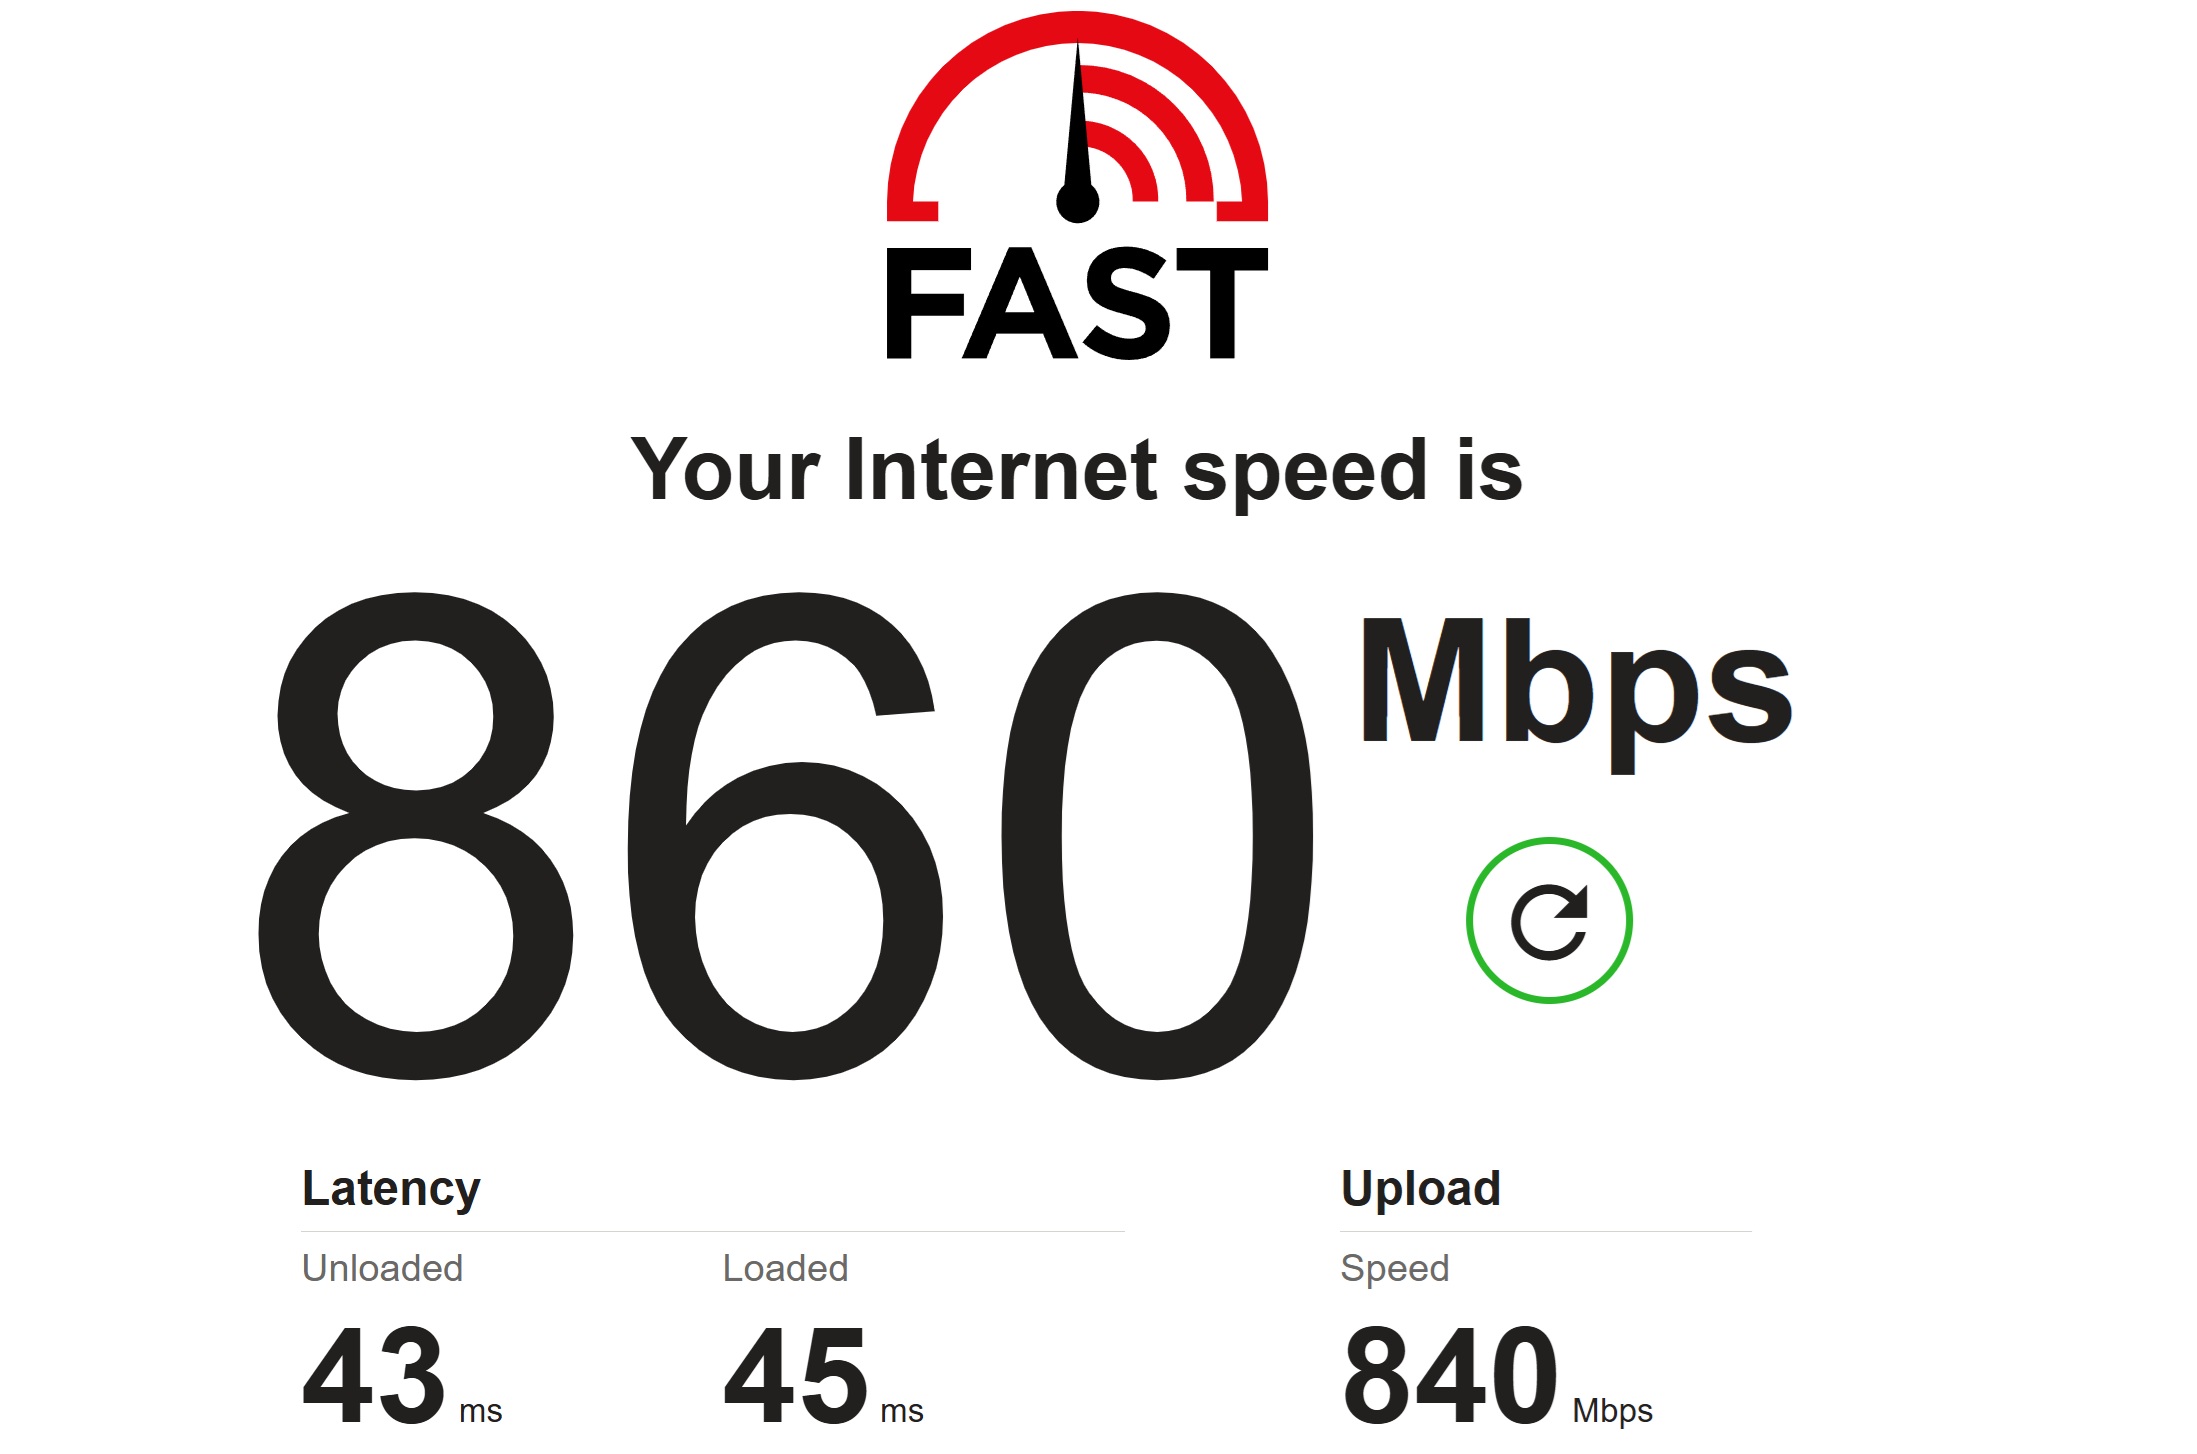Click the Loaded latency label
2197x1454 pixels.
tap(785, 1268)
